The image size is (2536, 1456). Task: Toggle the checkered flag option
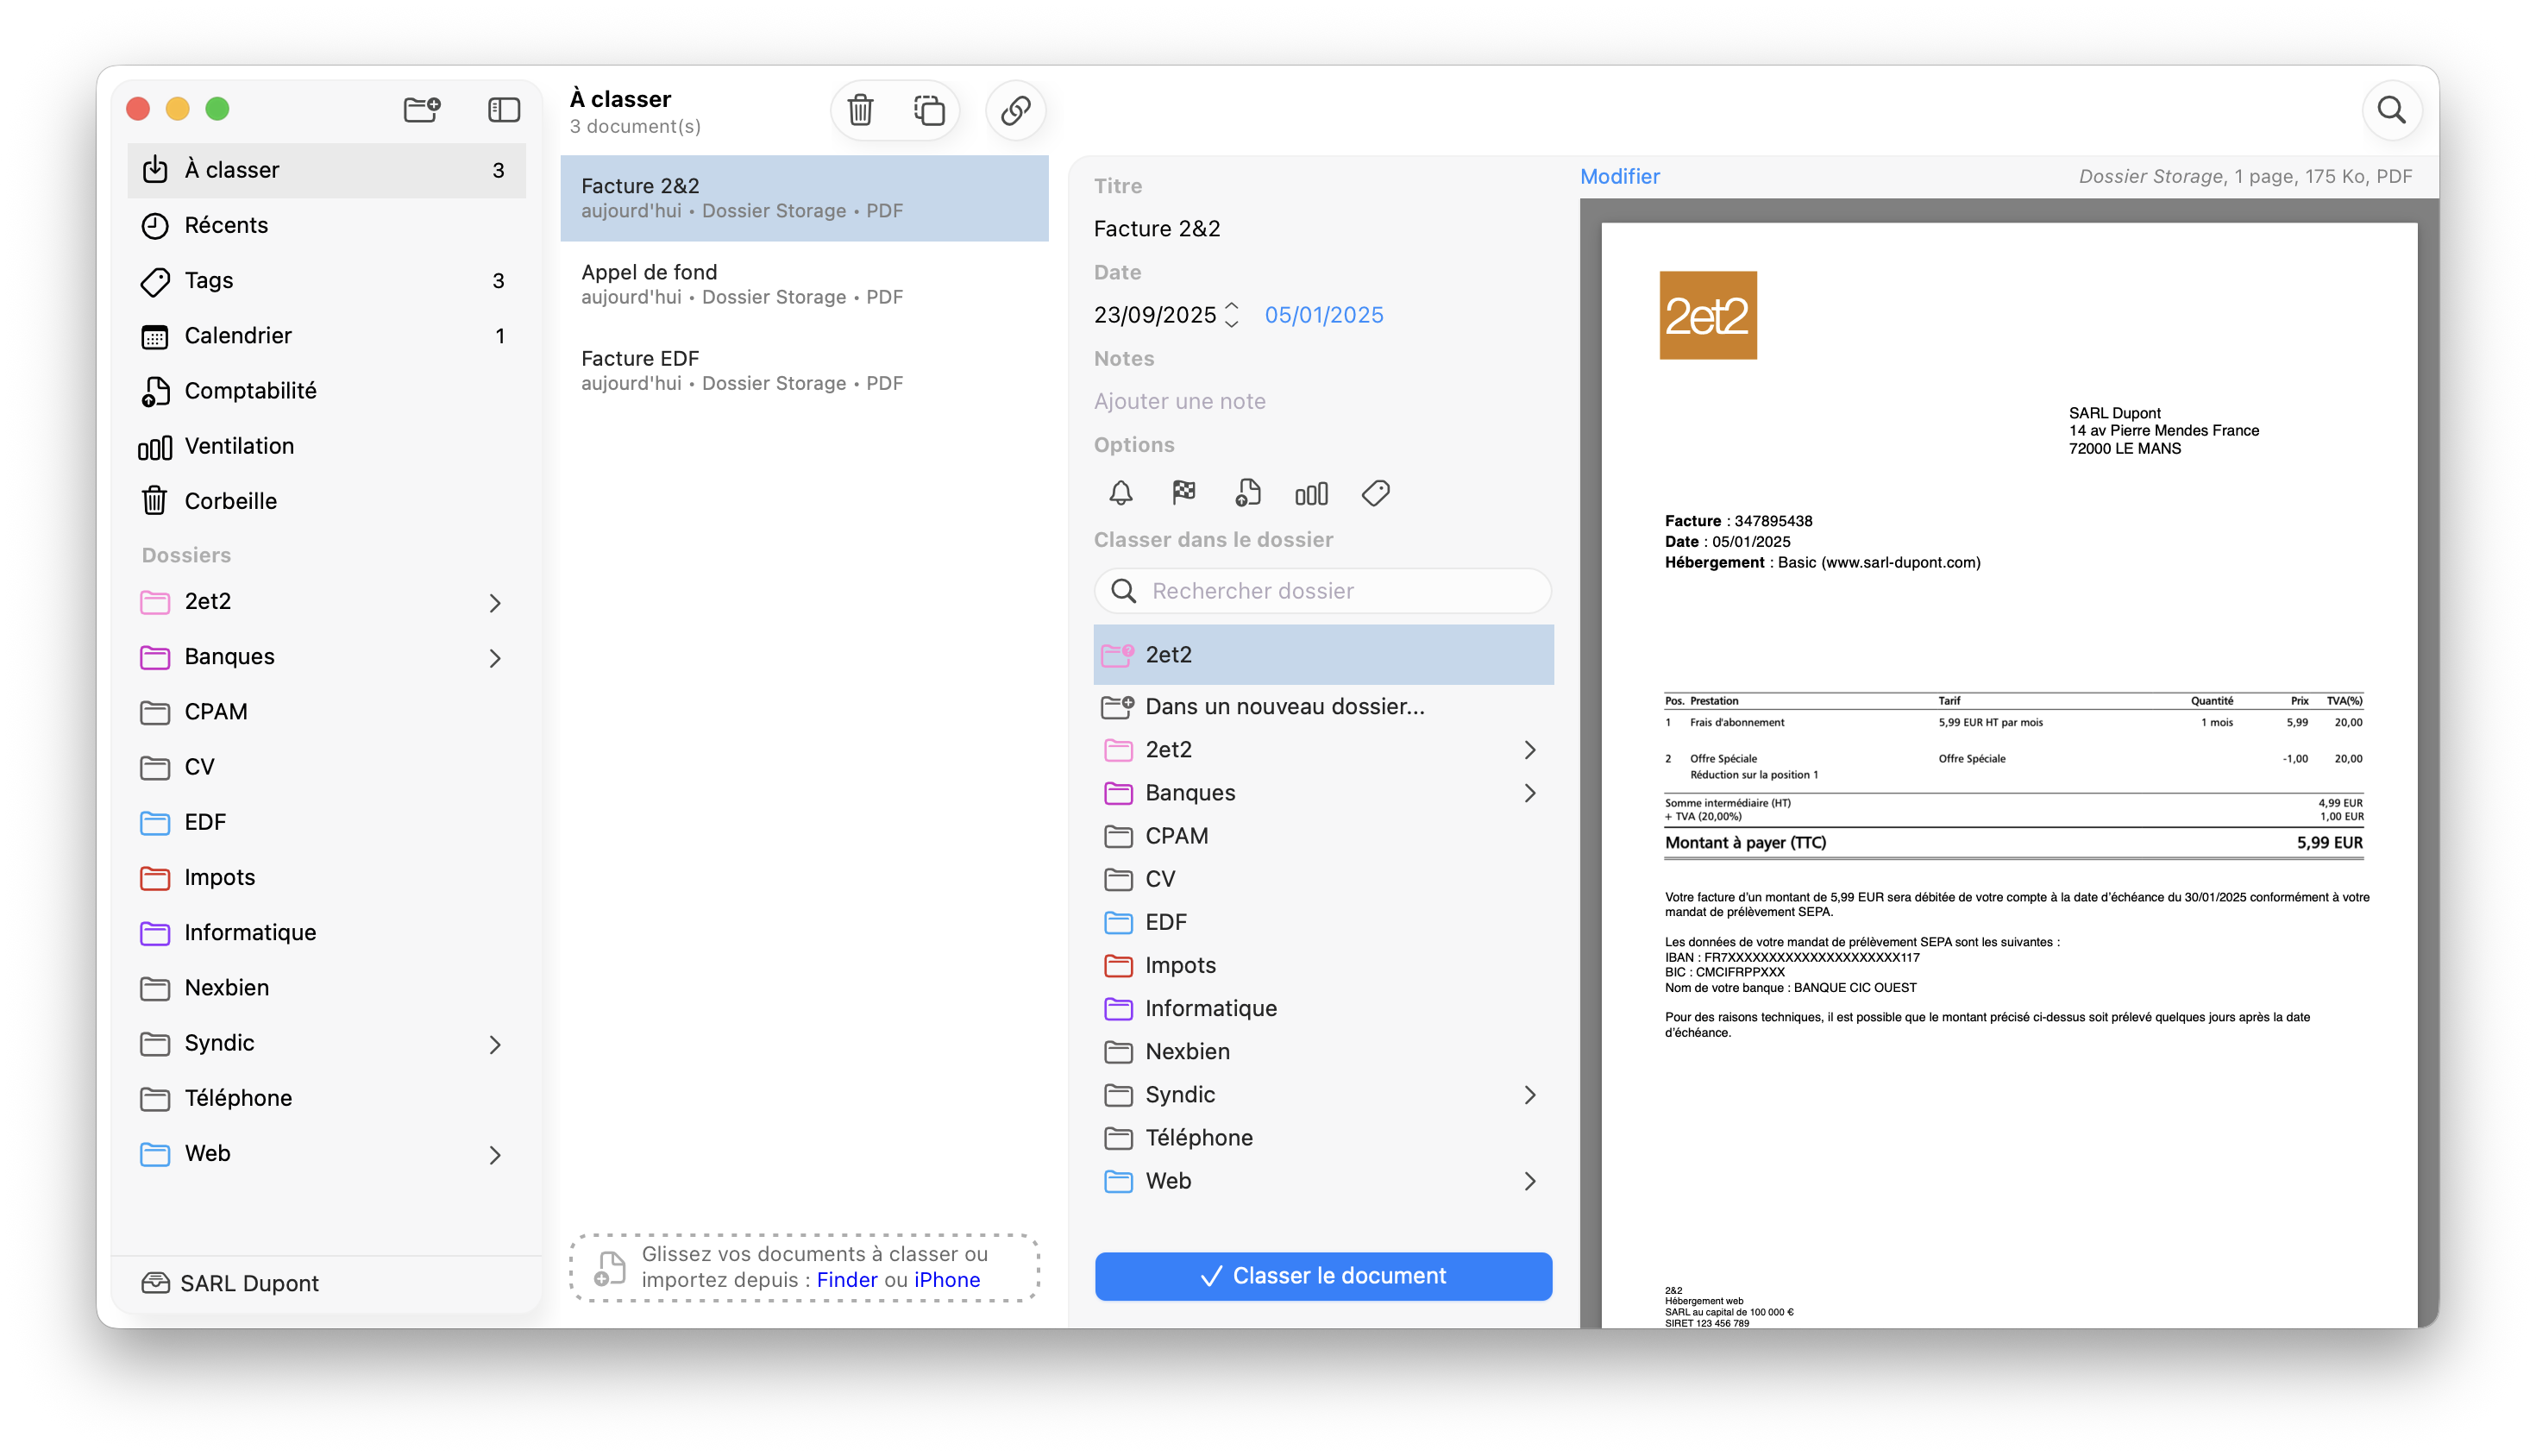tap(1184, 493)
